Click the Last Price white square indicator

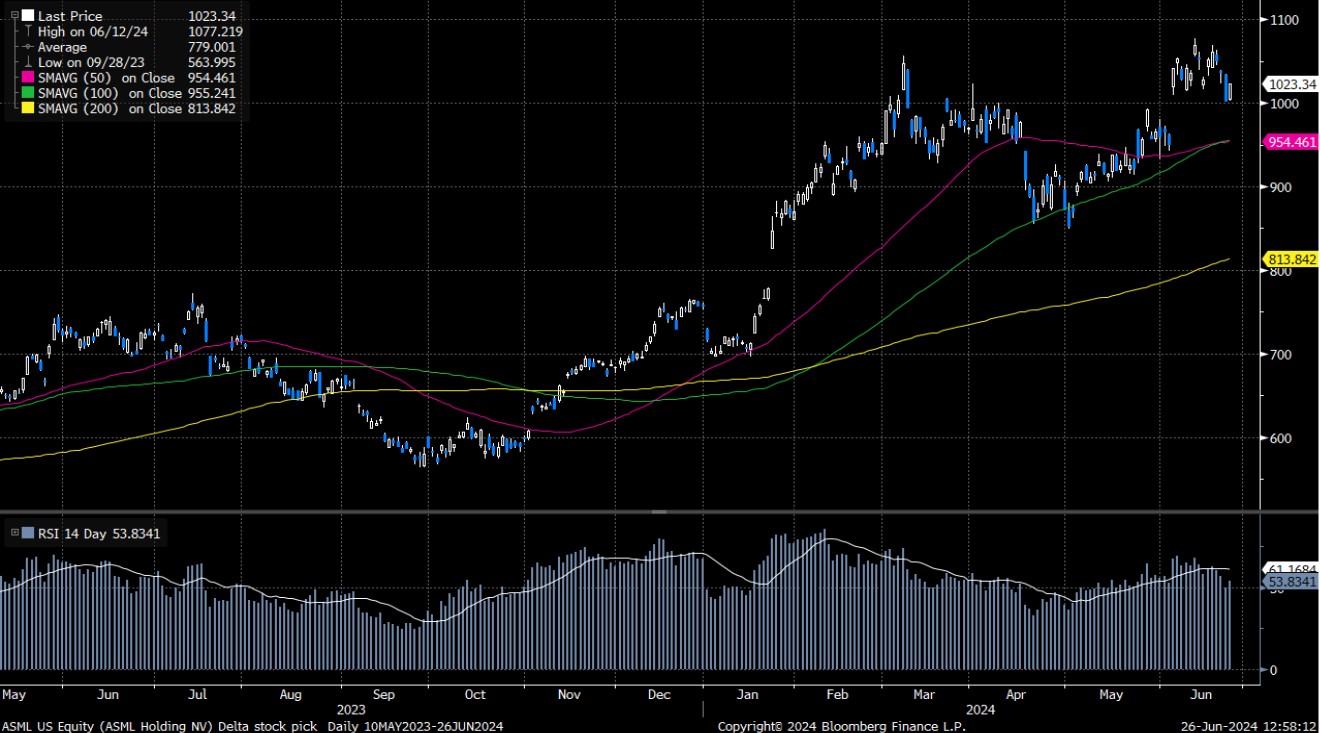click(x=28, y=16)
